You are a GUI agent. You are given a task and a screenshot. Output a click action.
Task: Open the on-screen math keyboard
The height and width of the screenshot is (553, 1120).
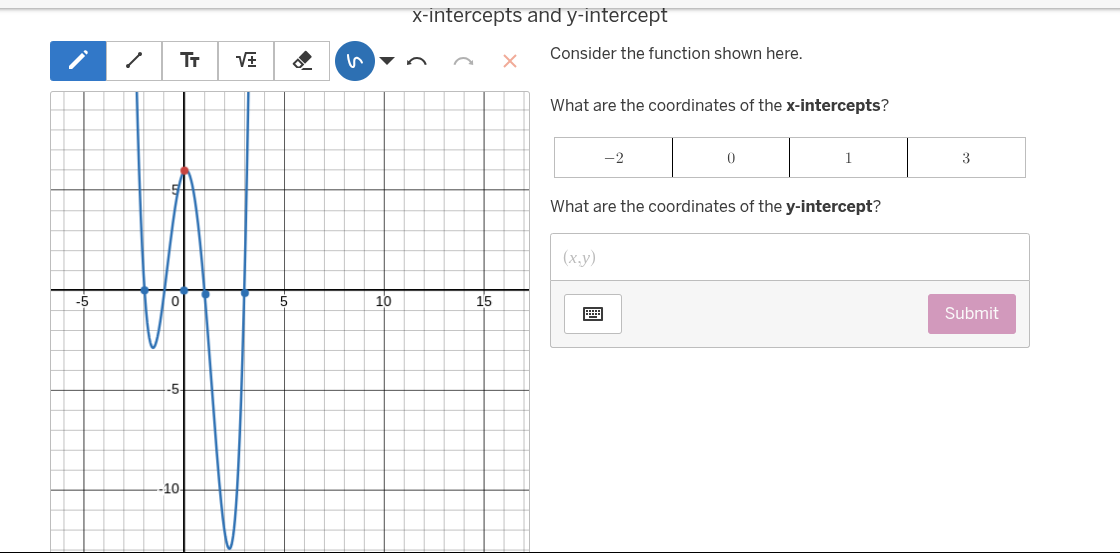(x=592, y=314)
